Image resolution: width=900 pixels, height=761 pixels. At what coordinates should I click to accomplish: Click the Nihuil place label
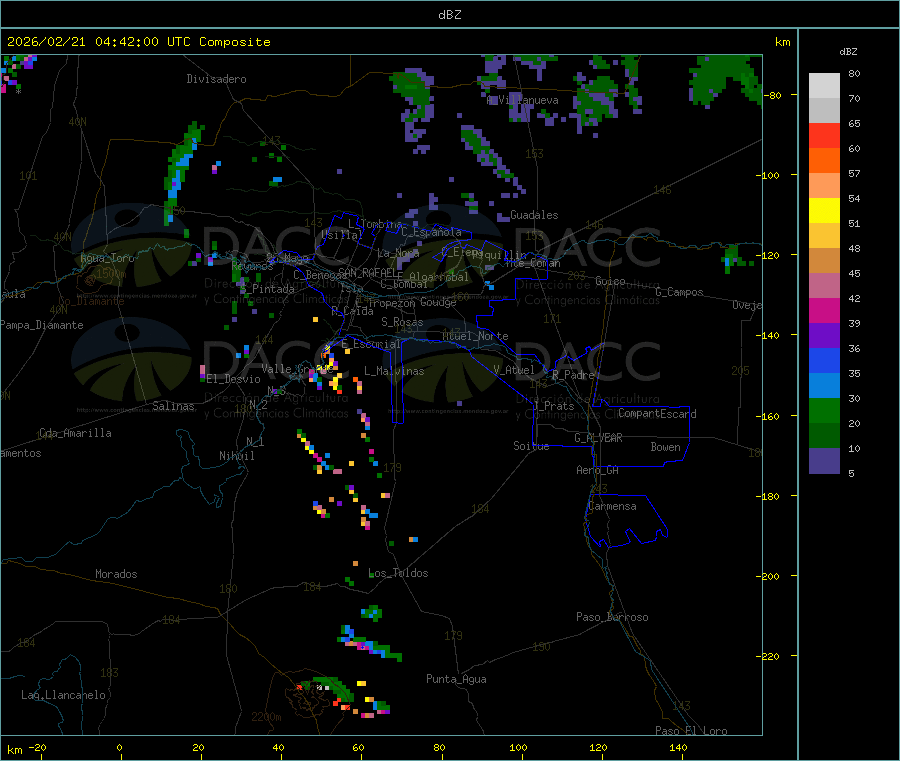[236, 456]
